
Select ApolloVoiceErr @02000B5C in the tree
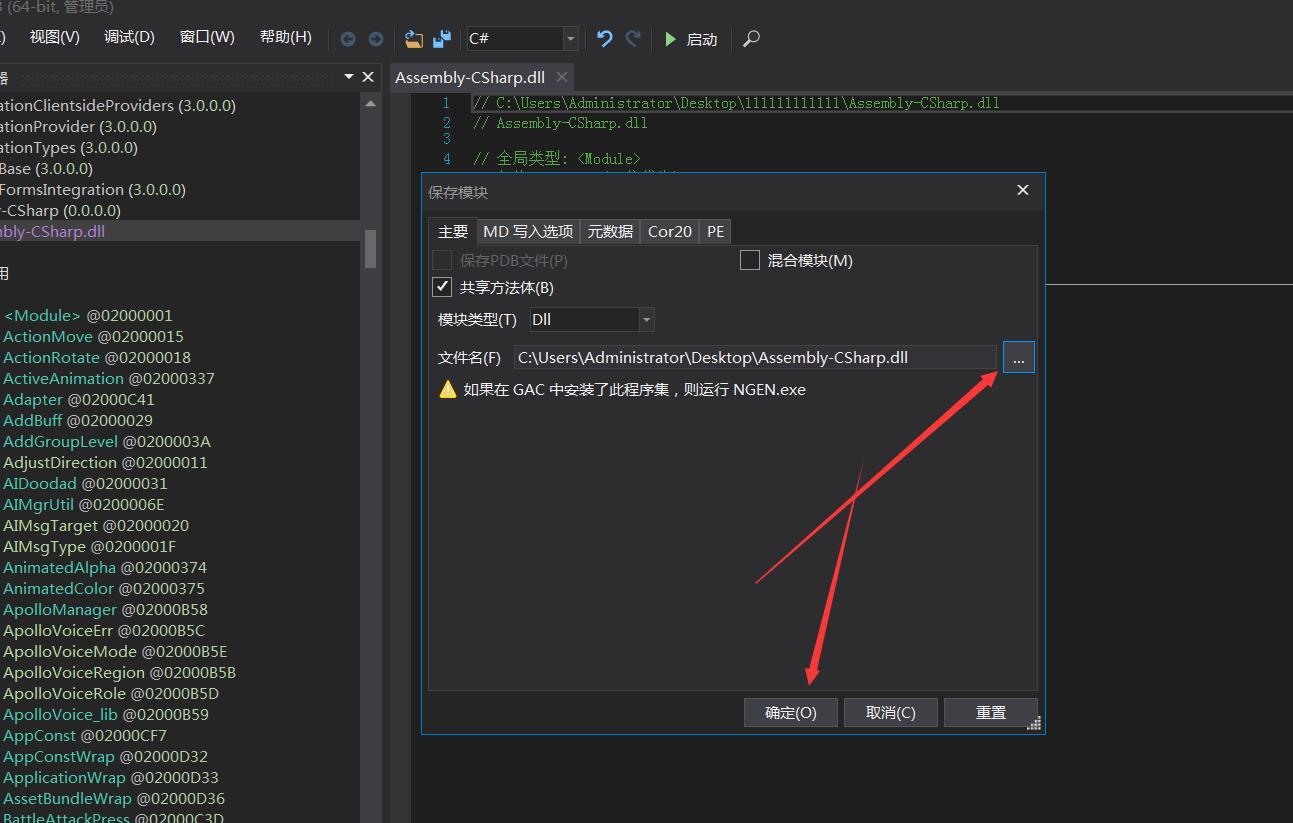[x=104, y=630]
